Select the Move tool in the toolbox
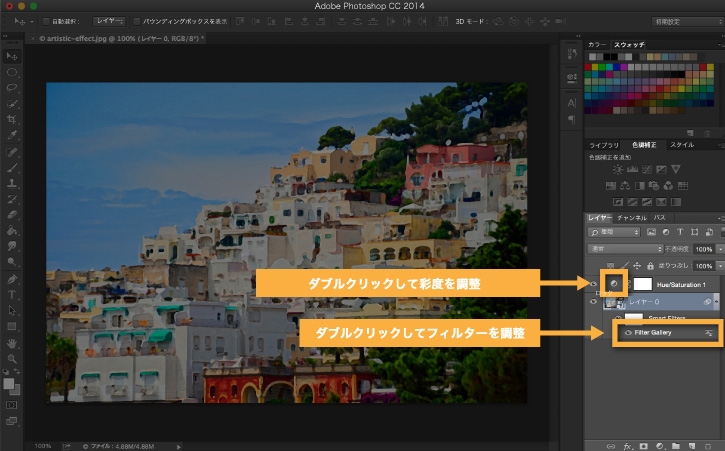Screen dimensions: 725x451 tap(12, 56)
